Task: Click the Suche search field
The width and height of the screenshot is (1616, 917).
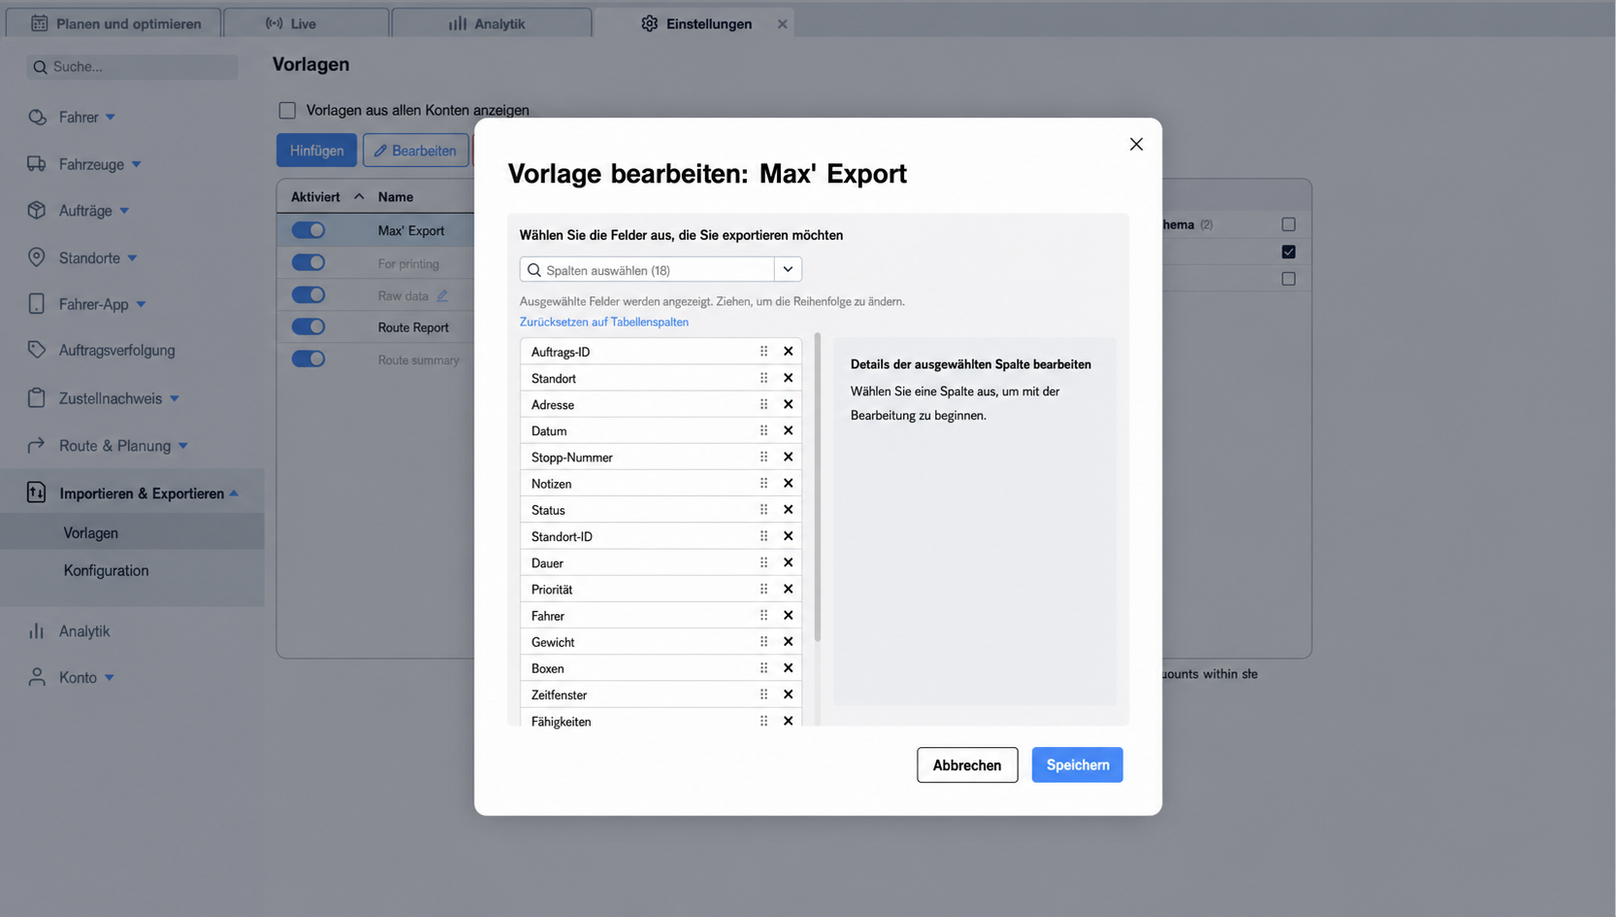Action: (x=132, y=67)
